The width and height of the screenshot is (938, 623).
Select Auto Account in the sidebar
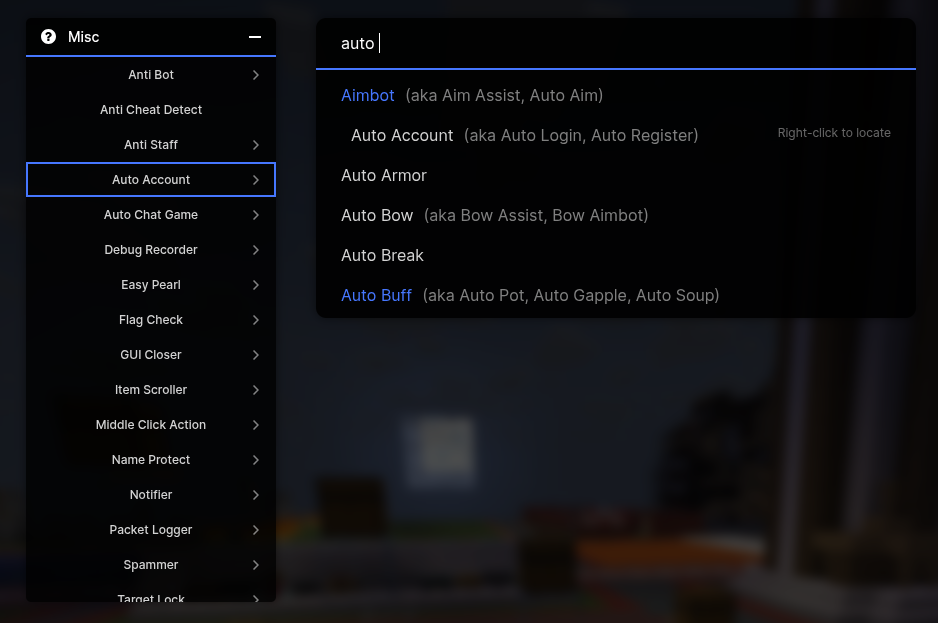coord(151,180)
